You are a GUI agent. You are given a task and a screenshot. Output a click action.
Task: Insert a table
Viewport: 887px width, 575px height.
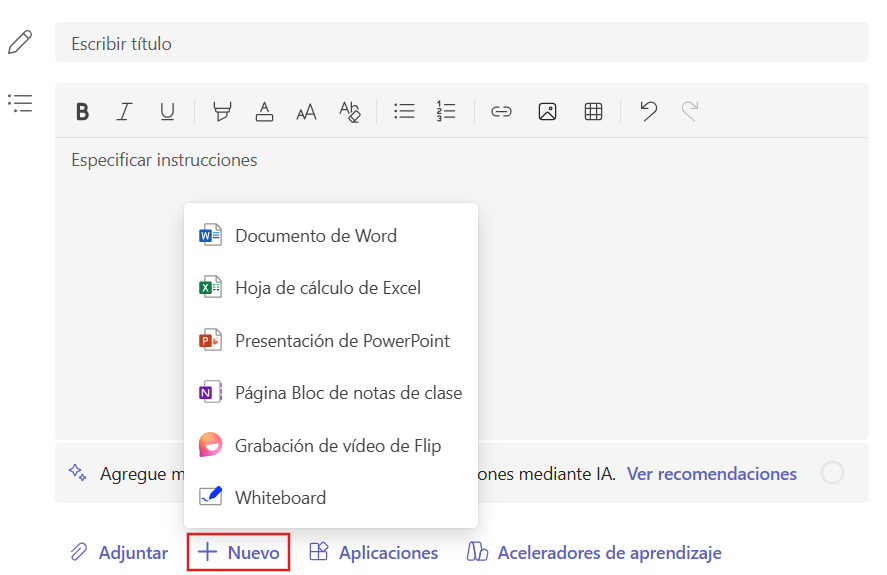tap(593, 111)
